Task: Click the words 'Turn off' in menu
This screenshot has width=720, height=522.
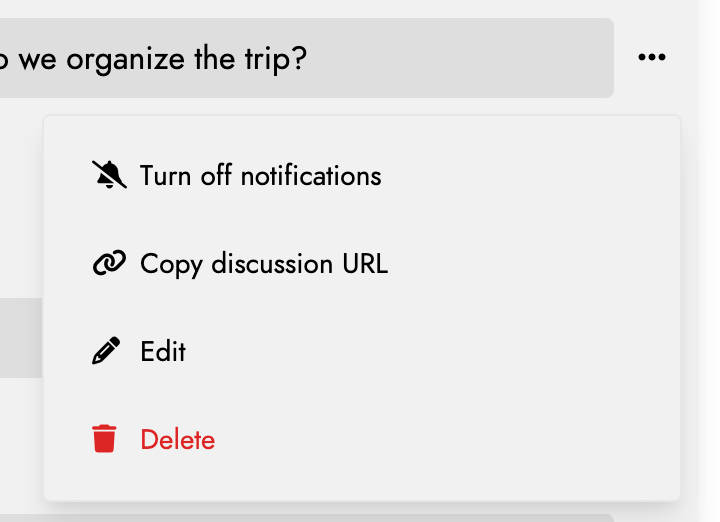Action: [x=186, y=176]
